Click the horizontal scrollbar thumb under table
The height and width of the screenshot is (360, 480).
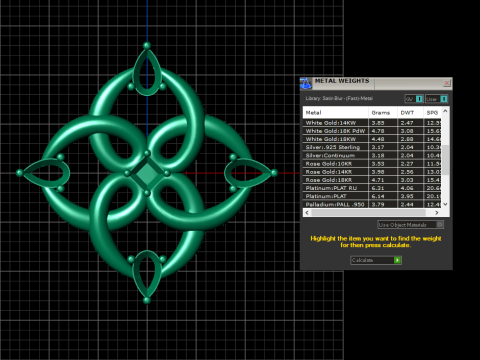pyautogui.click(x=368, y=213)
